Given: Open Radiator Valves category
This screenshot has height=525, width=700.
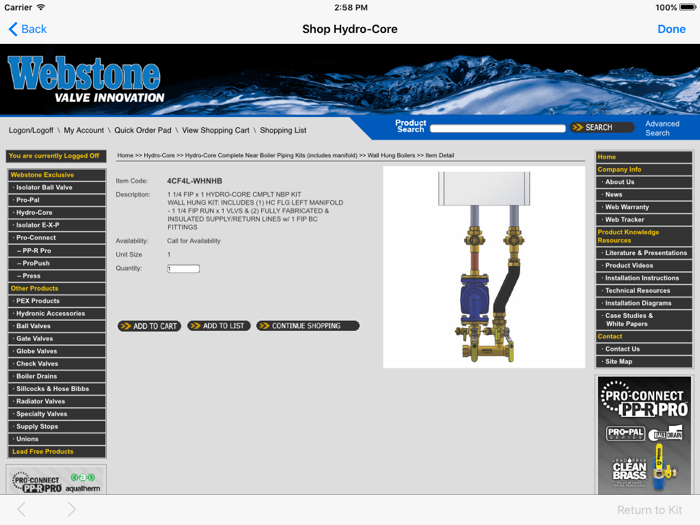Looking at the screenshot, I should (x=57, y=401).
